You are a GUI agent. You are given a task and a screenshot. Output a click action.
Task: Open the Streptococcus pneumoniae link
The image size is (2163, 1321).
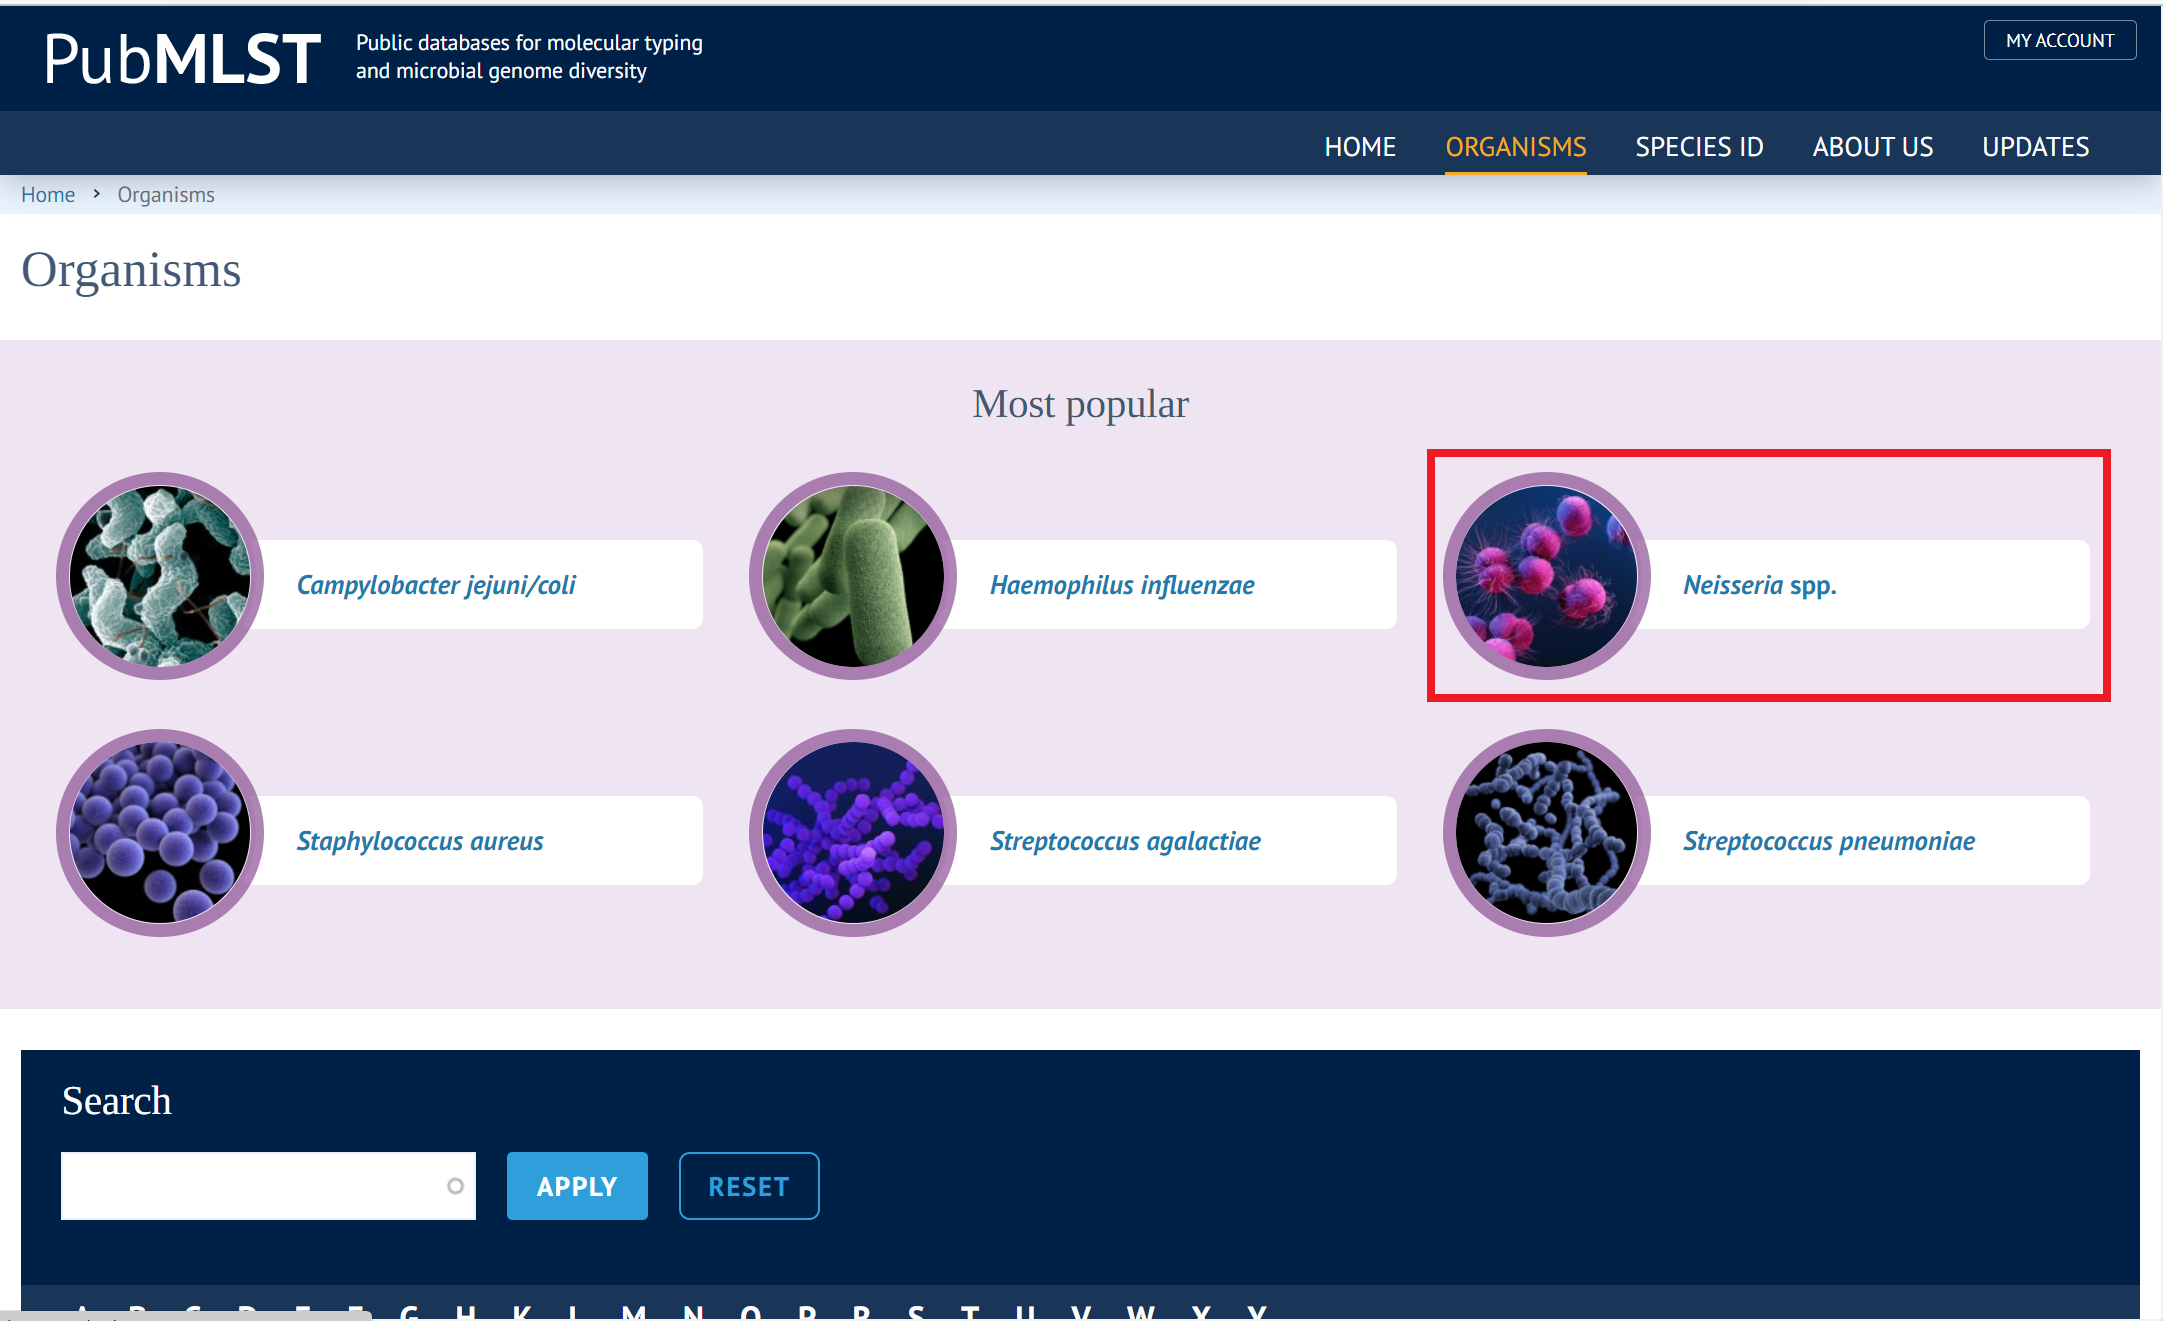pos(1829,841)
